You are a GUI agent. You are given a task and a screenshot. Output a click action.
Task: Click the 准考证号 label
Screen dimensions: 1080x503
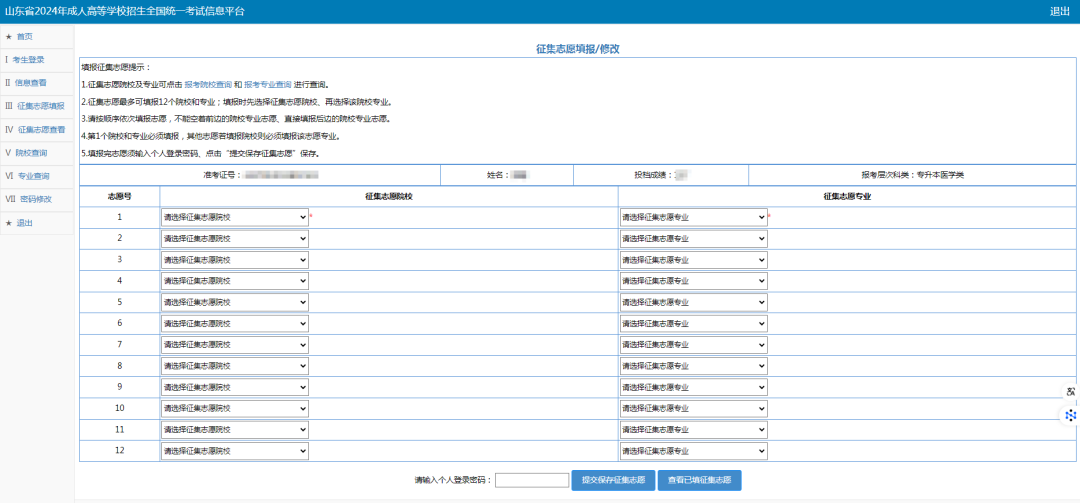(x=224, y=175)
